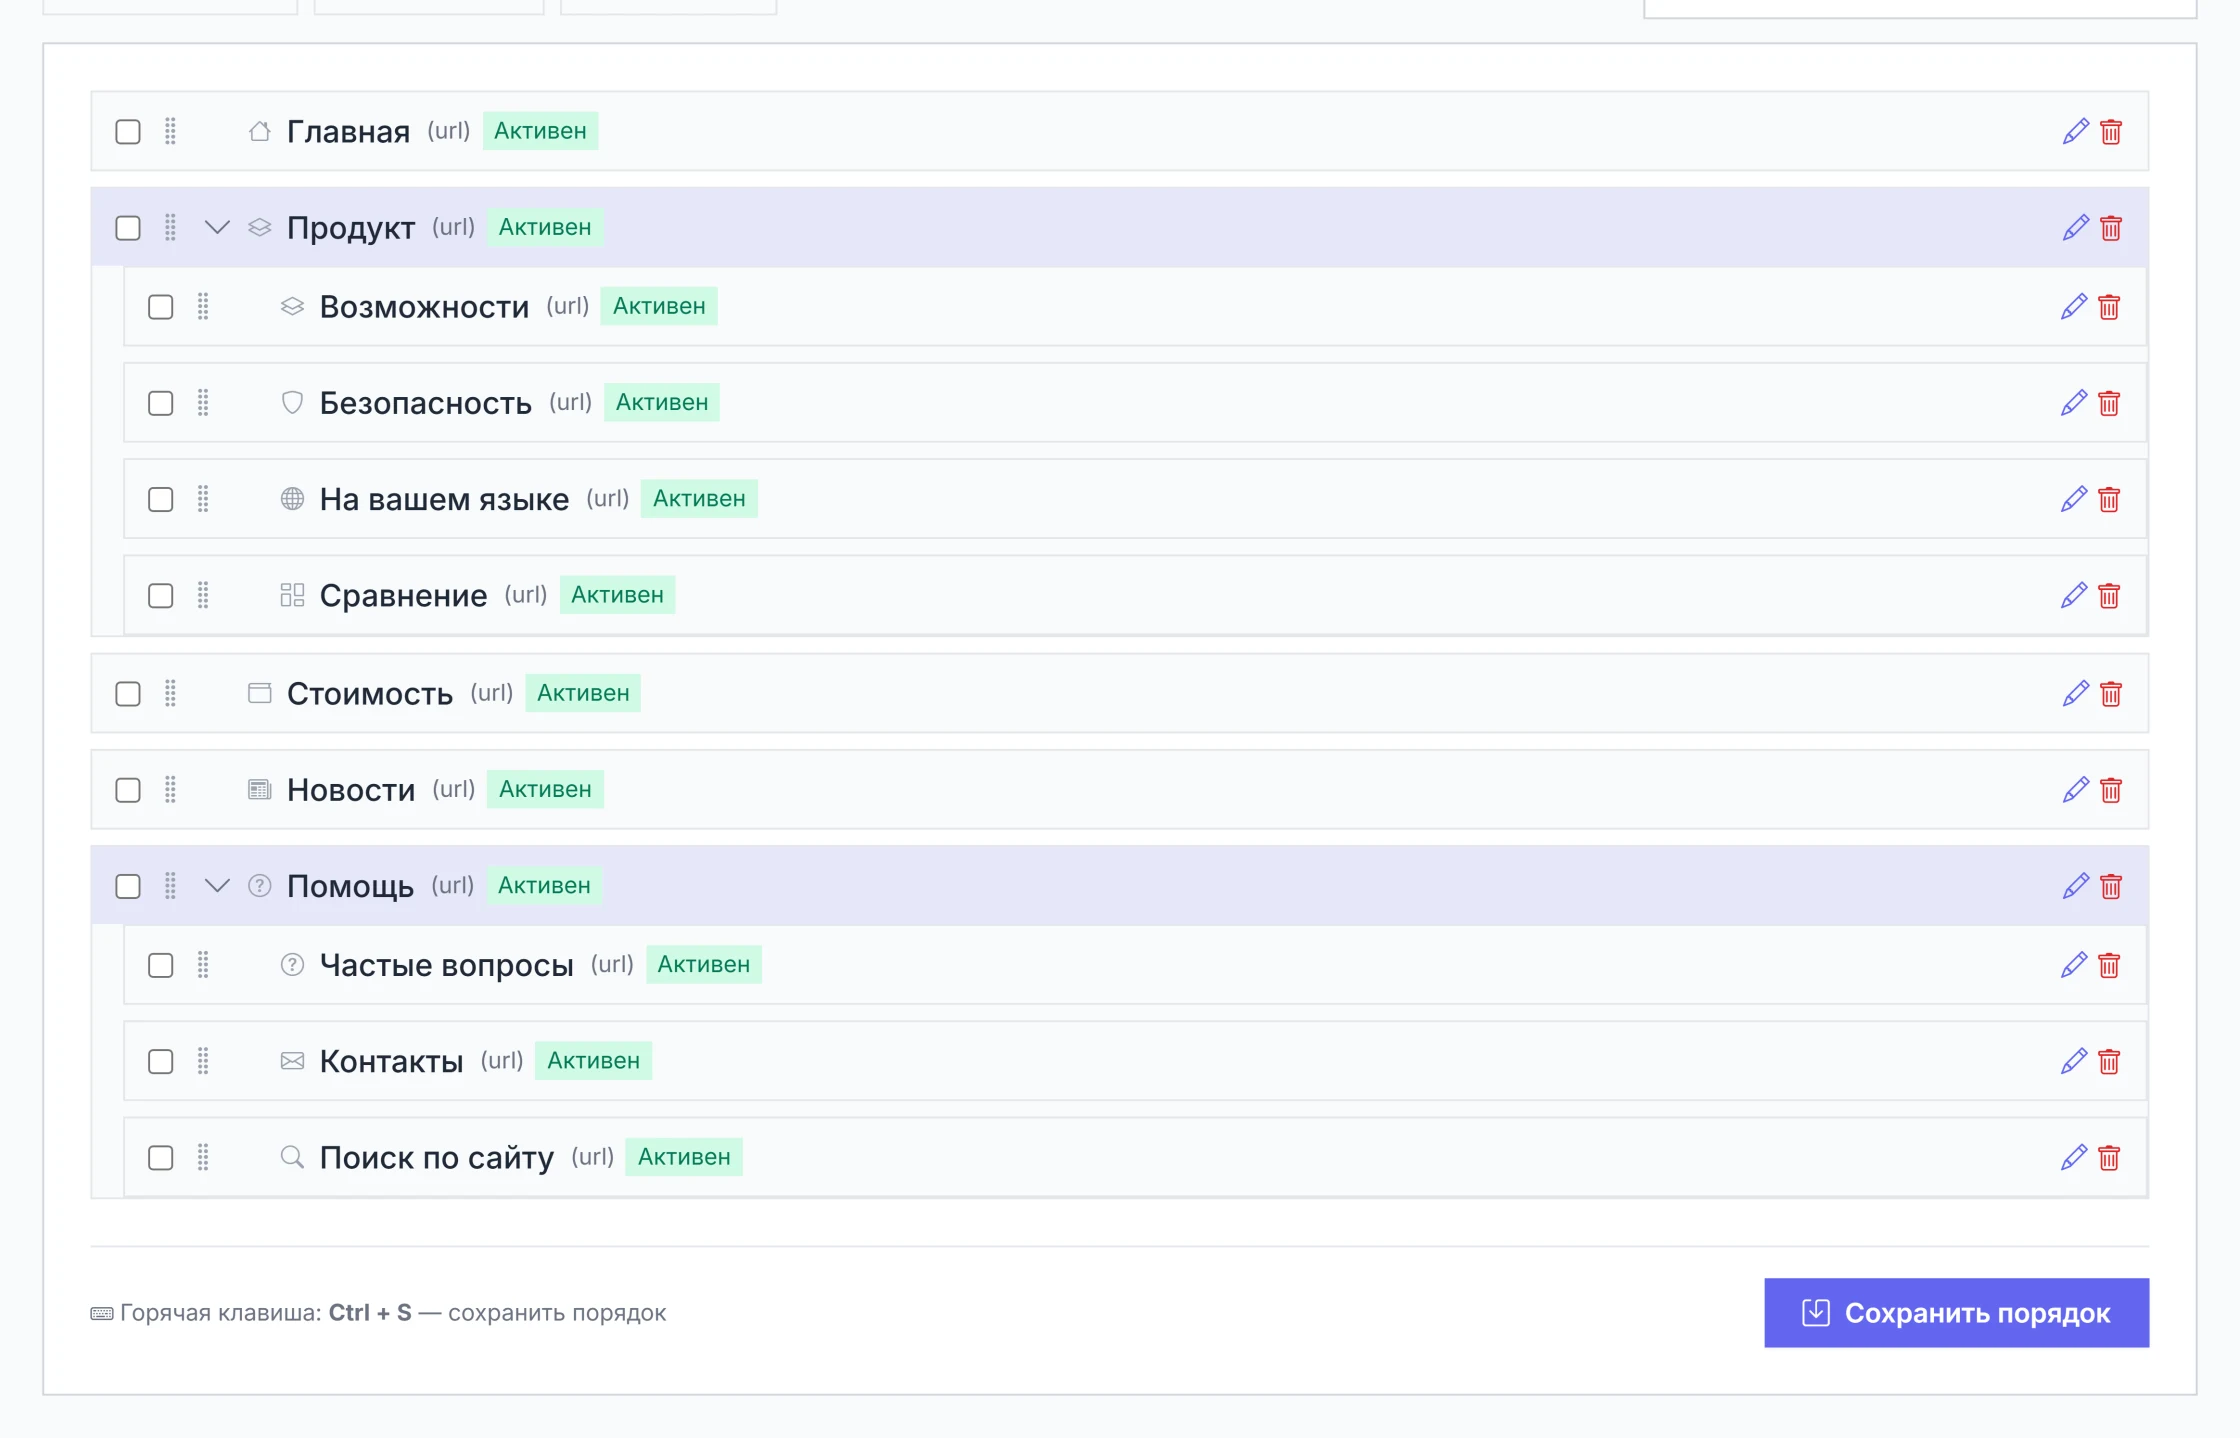
Task: Click the magnifier icon by Поиск по сайту
Action: pyautogui.click(x=292, y=1157)
